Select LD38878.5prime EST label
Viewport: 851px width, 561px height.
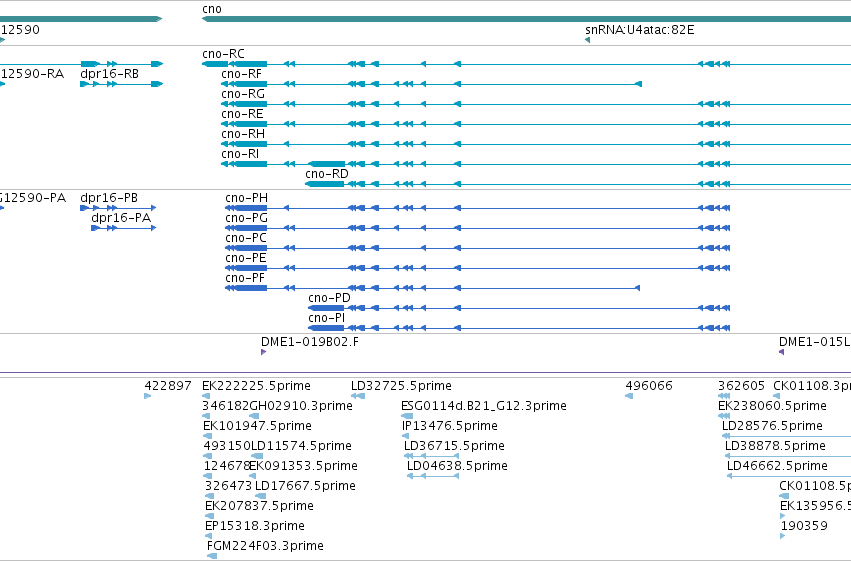coord(776,447)
